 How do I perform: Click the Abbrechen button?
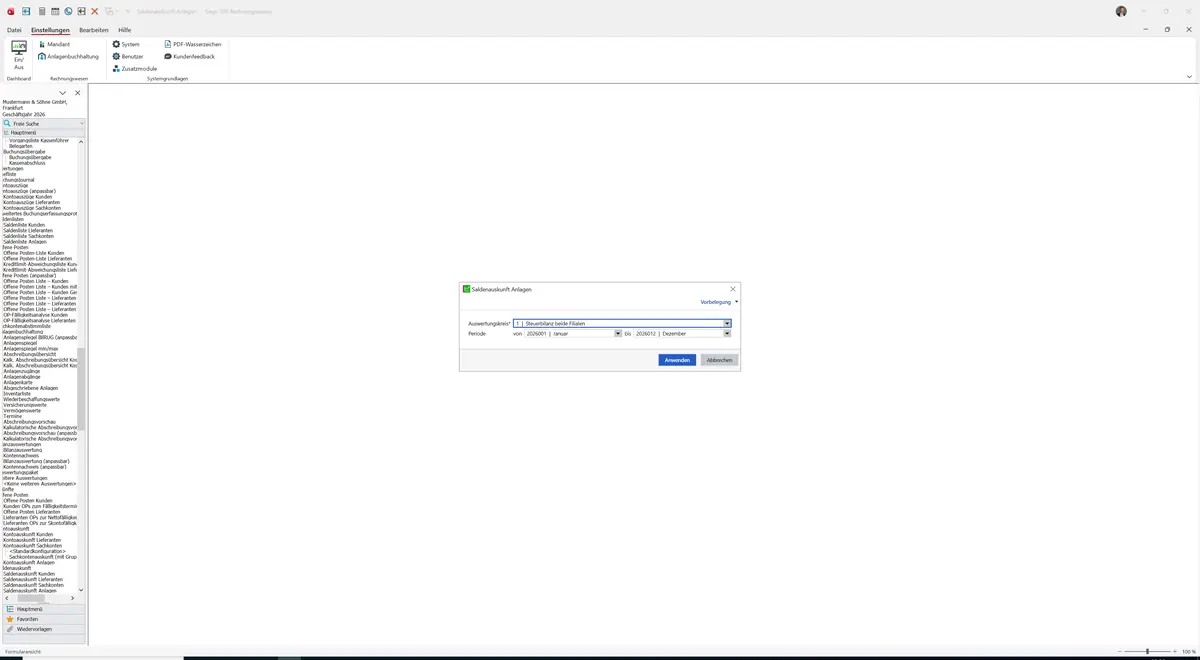click(719, 360)
